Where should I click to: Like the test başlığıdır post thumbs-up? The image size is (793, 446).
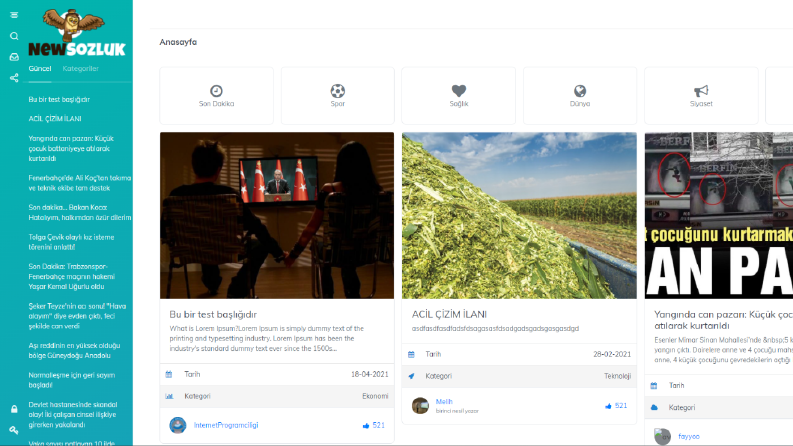tap(366, 426)
